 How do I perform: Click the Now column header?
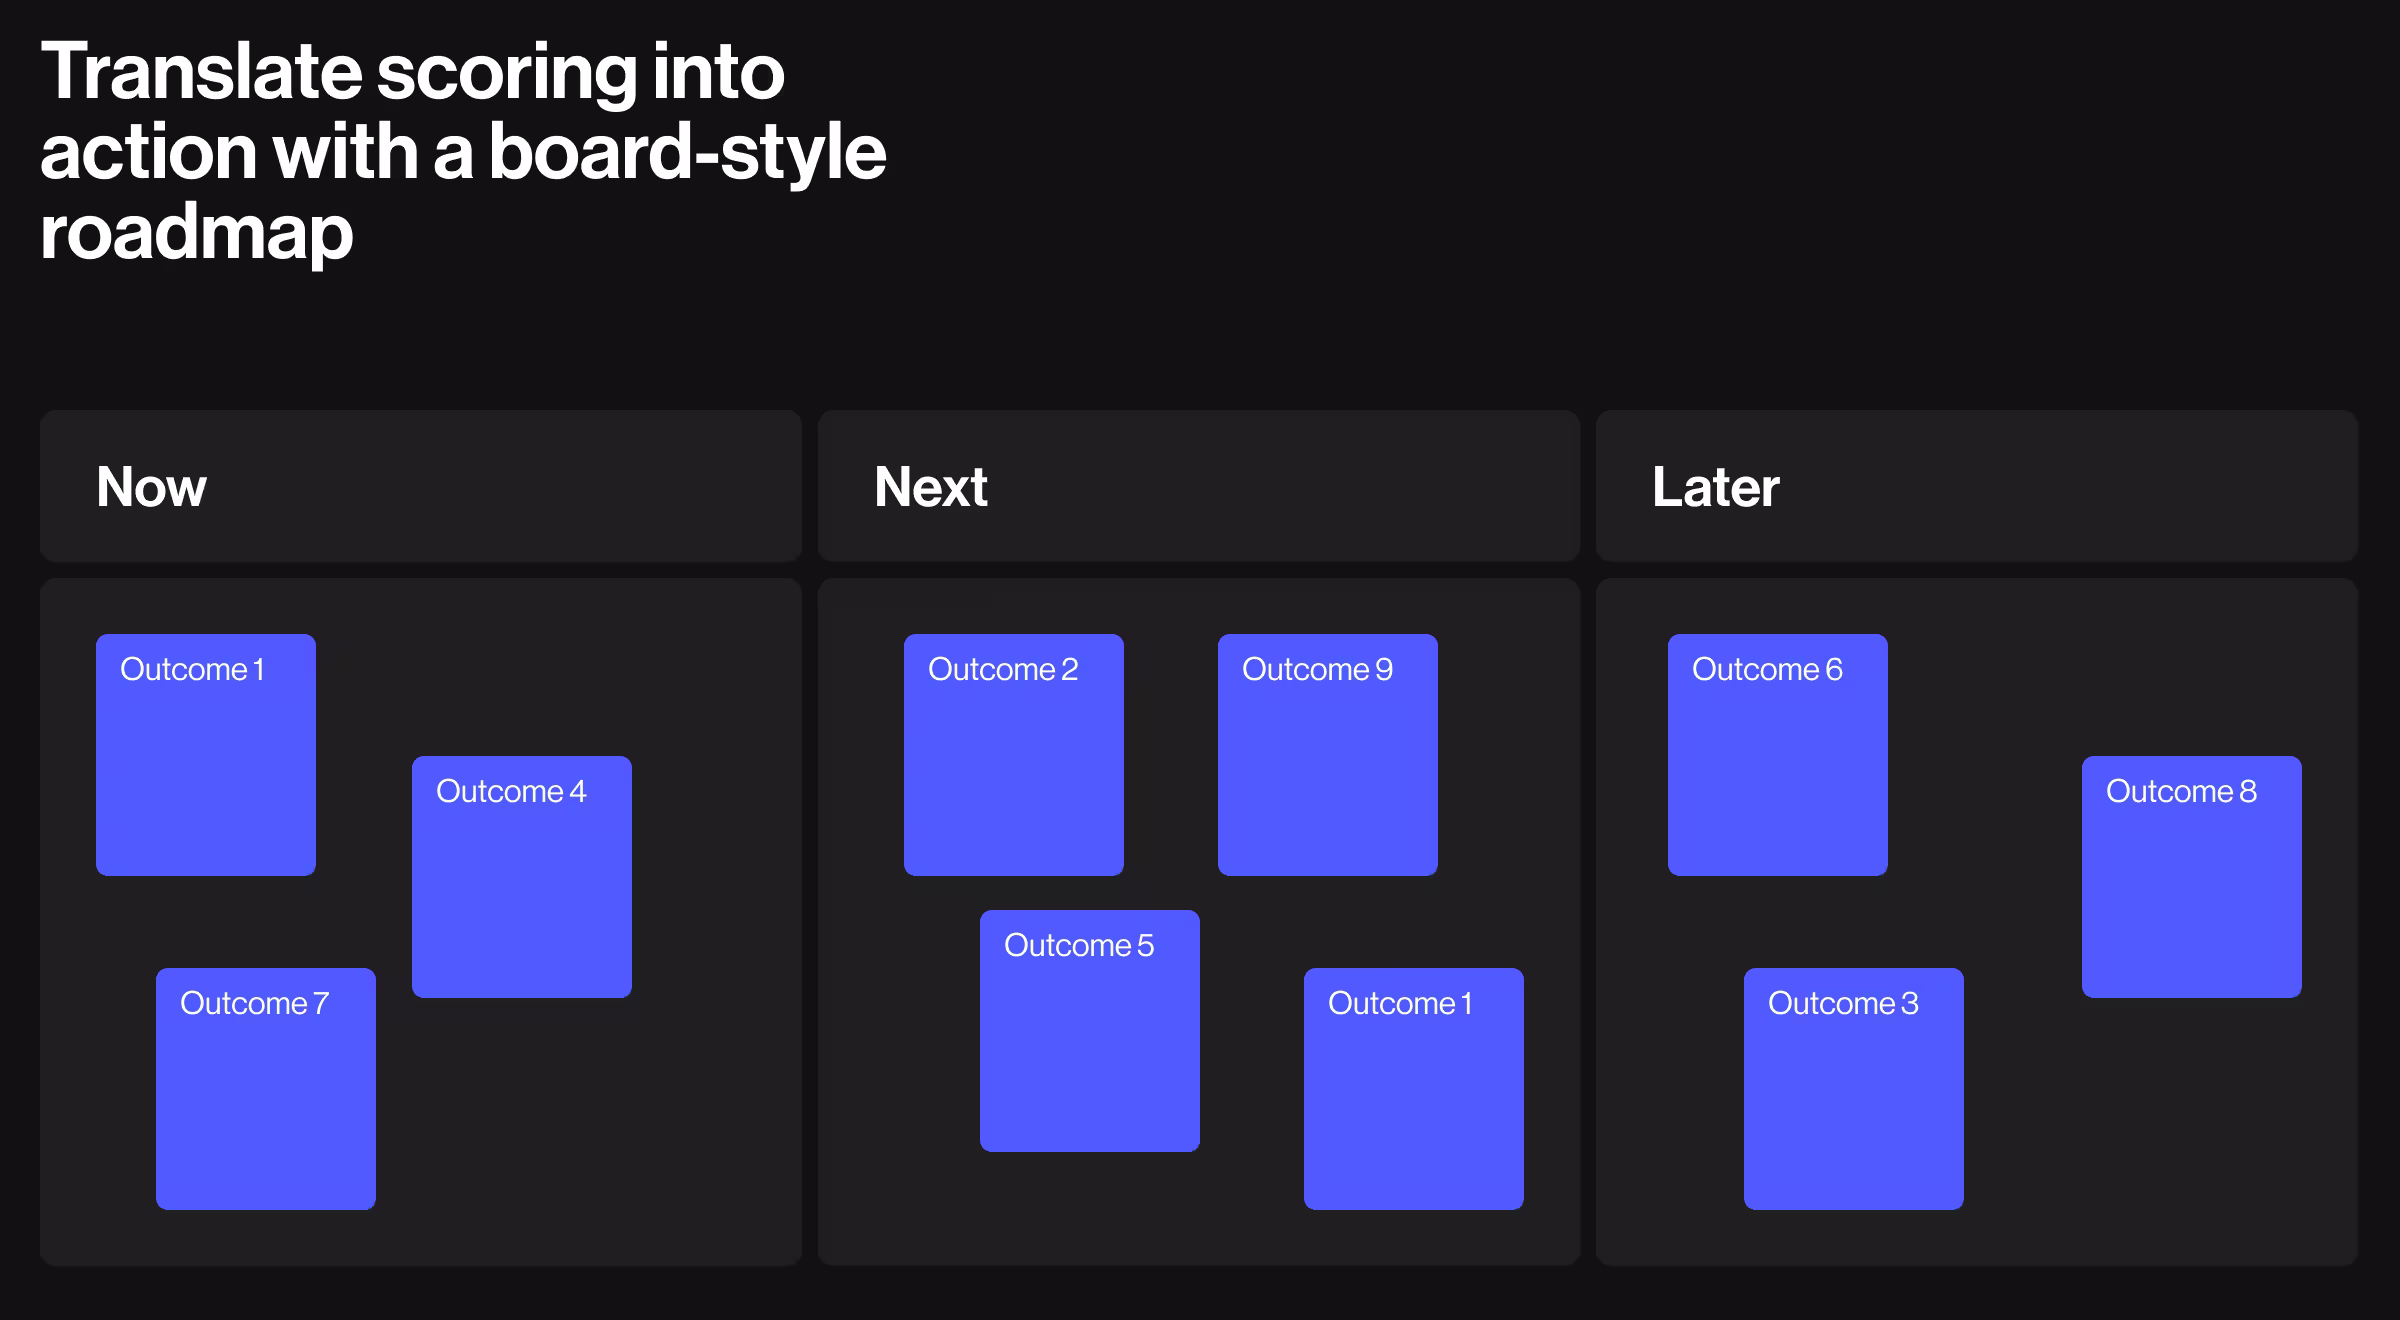click(150, 487)
